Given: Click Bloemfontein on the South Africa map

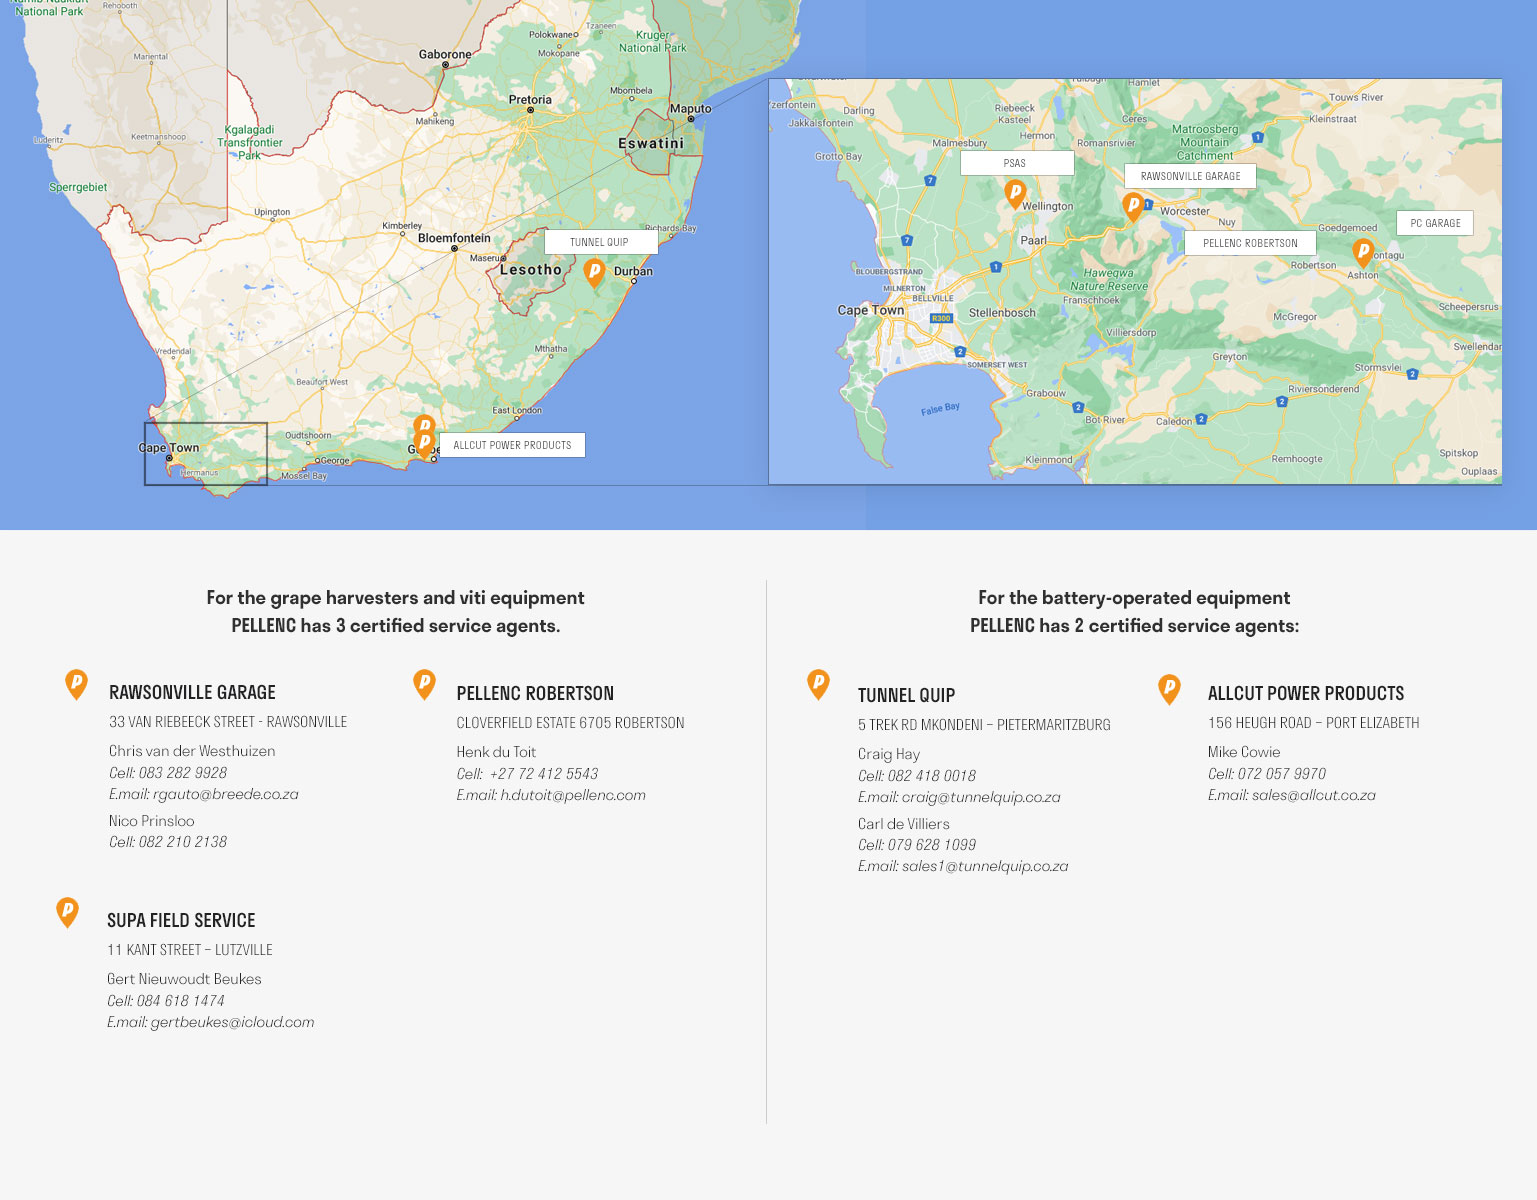Looking at the screenshot, I should pos(454,238).
